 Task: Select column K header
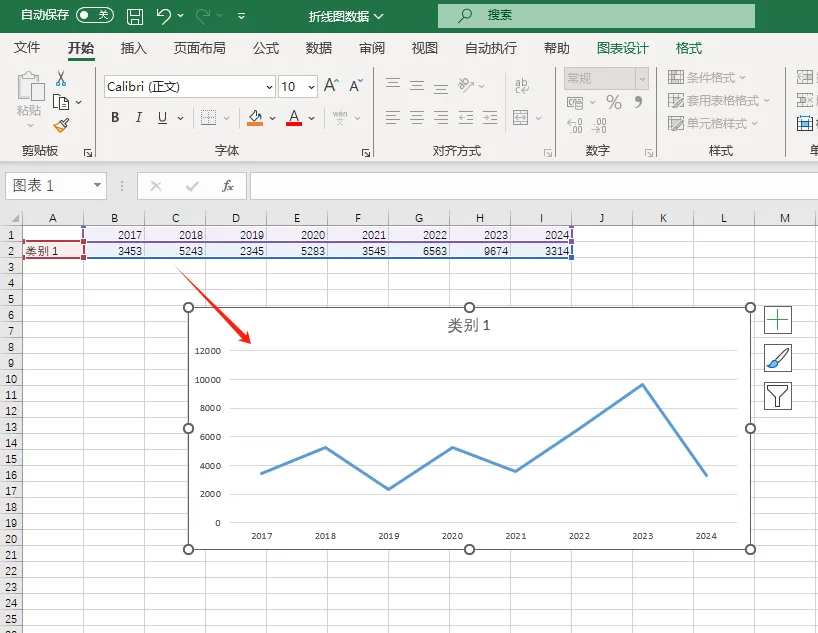(663, 218)
